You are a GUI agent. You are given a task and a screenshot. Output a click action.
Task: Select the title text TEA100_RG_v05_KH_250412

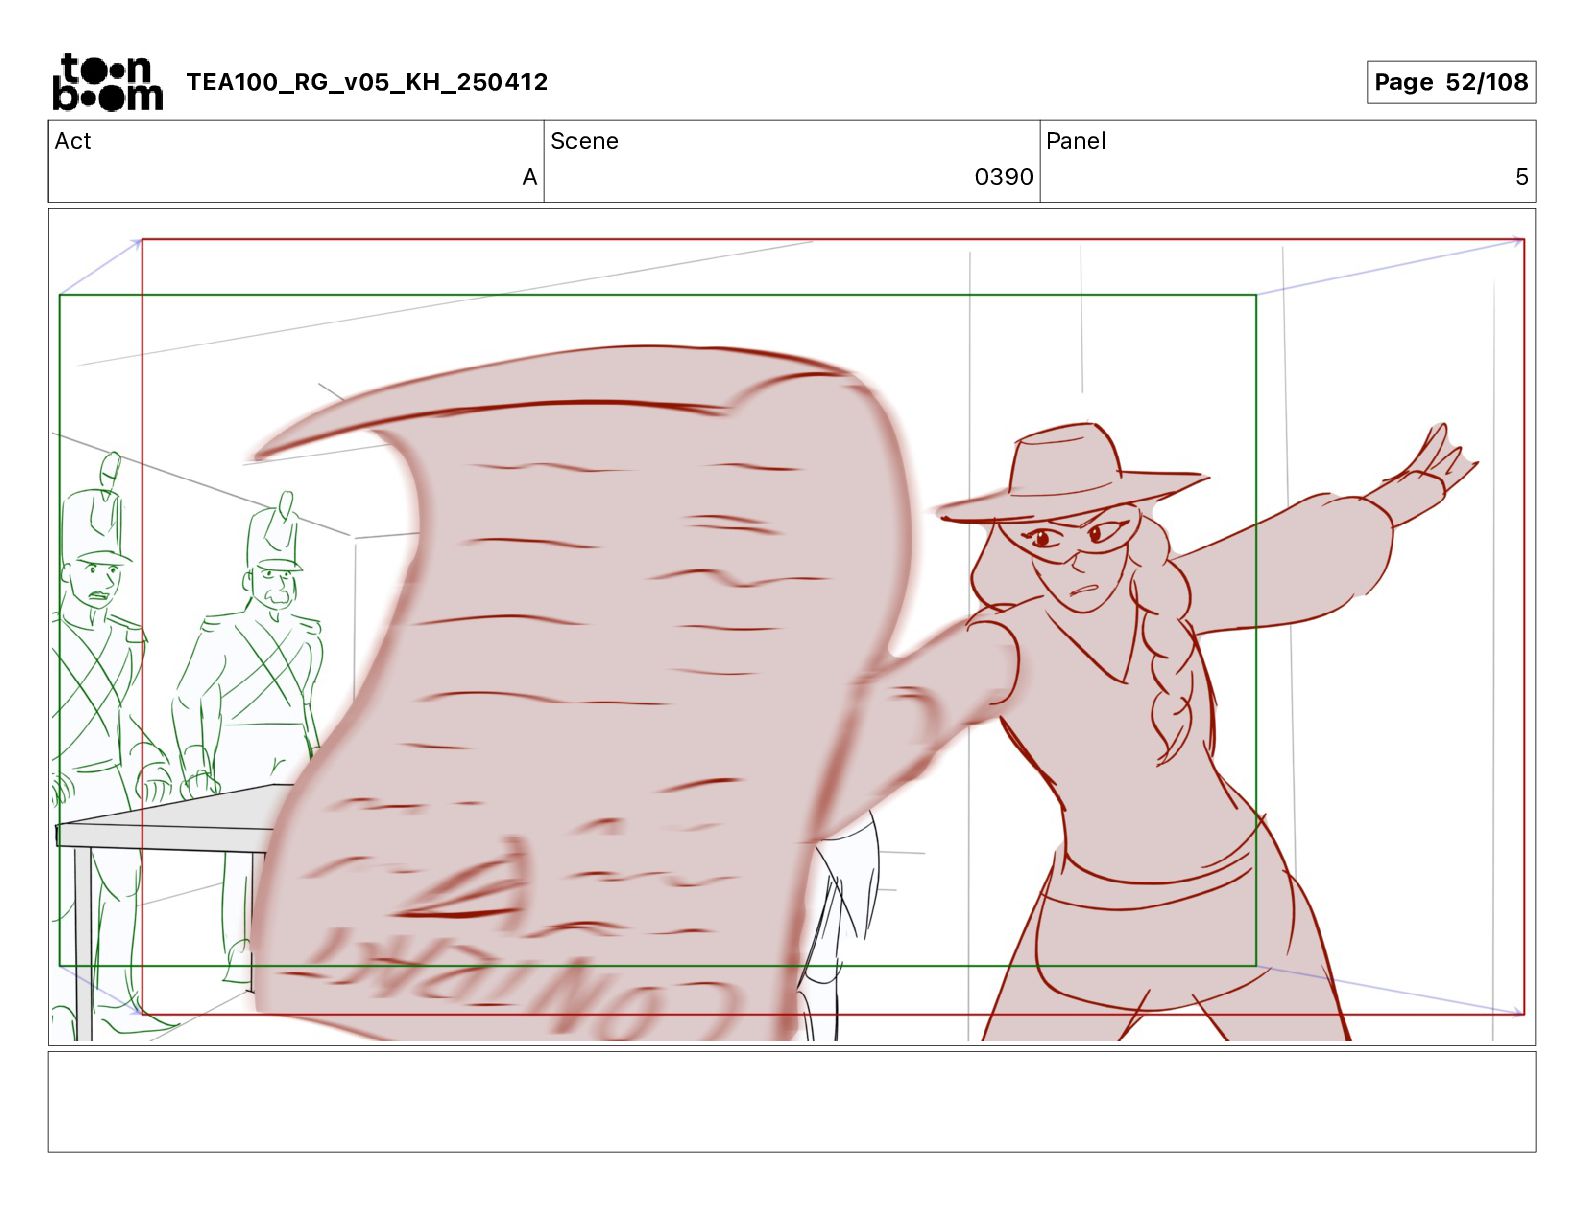pos(367,82)
